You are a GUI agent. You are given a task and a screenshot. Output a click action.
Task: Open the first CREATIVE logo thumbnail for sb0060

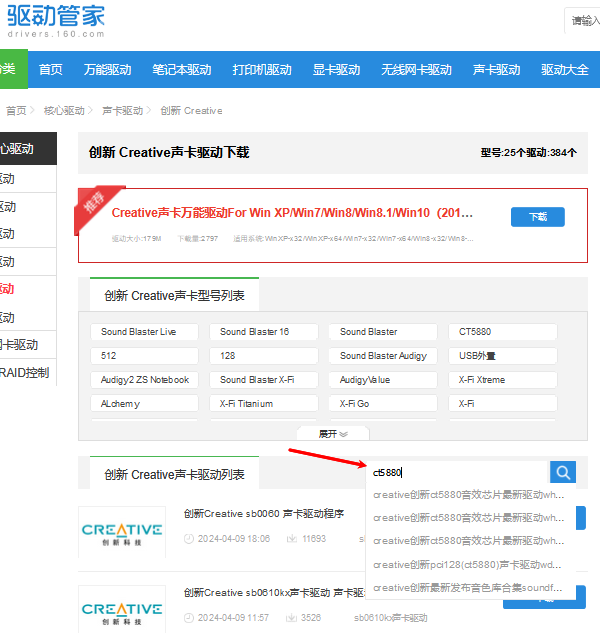(122, 533)
